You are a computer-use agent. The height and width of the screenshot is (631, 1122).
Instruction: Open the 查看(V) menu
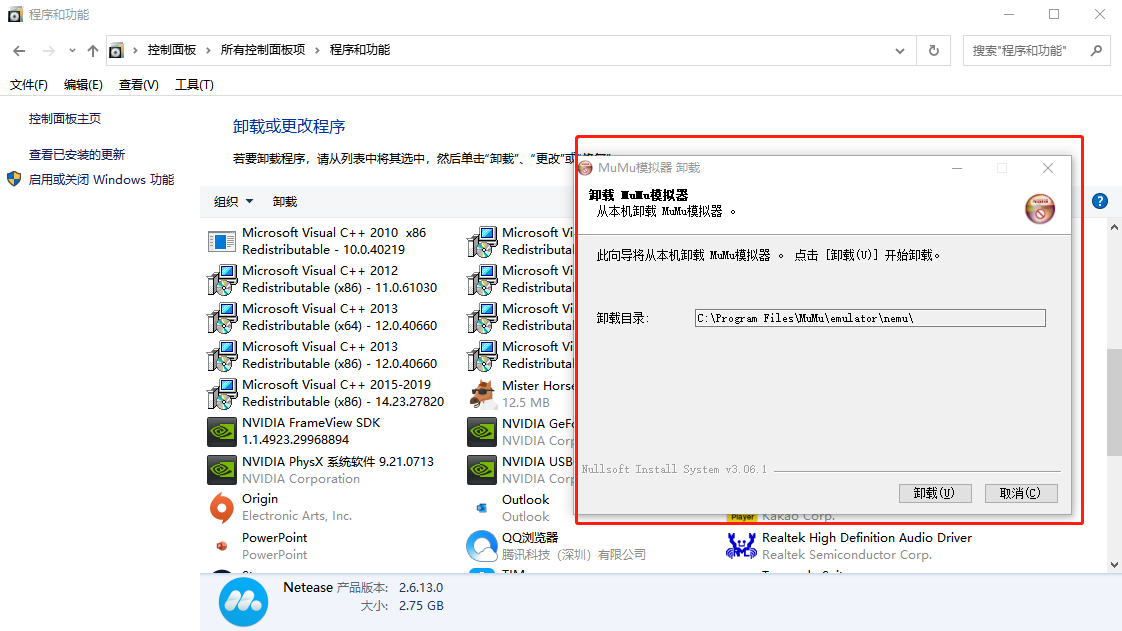(138, 84)
